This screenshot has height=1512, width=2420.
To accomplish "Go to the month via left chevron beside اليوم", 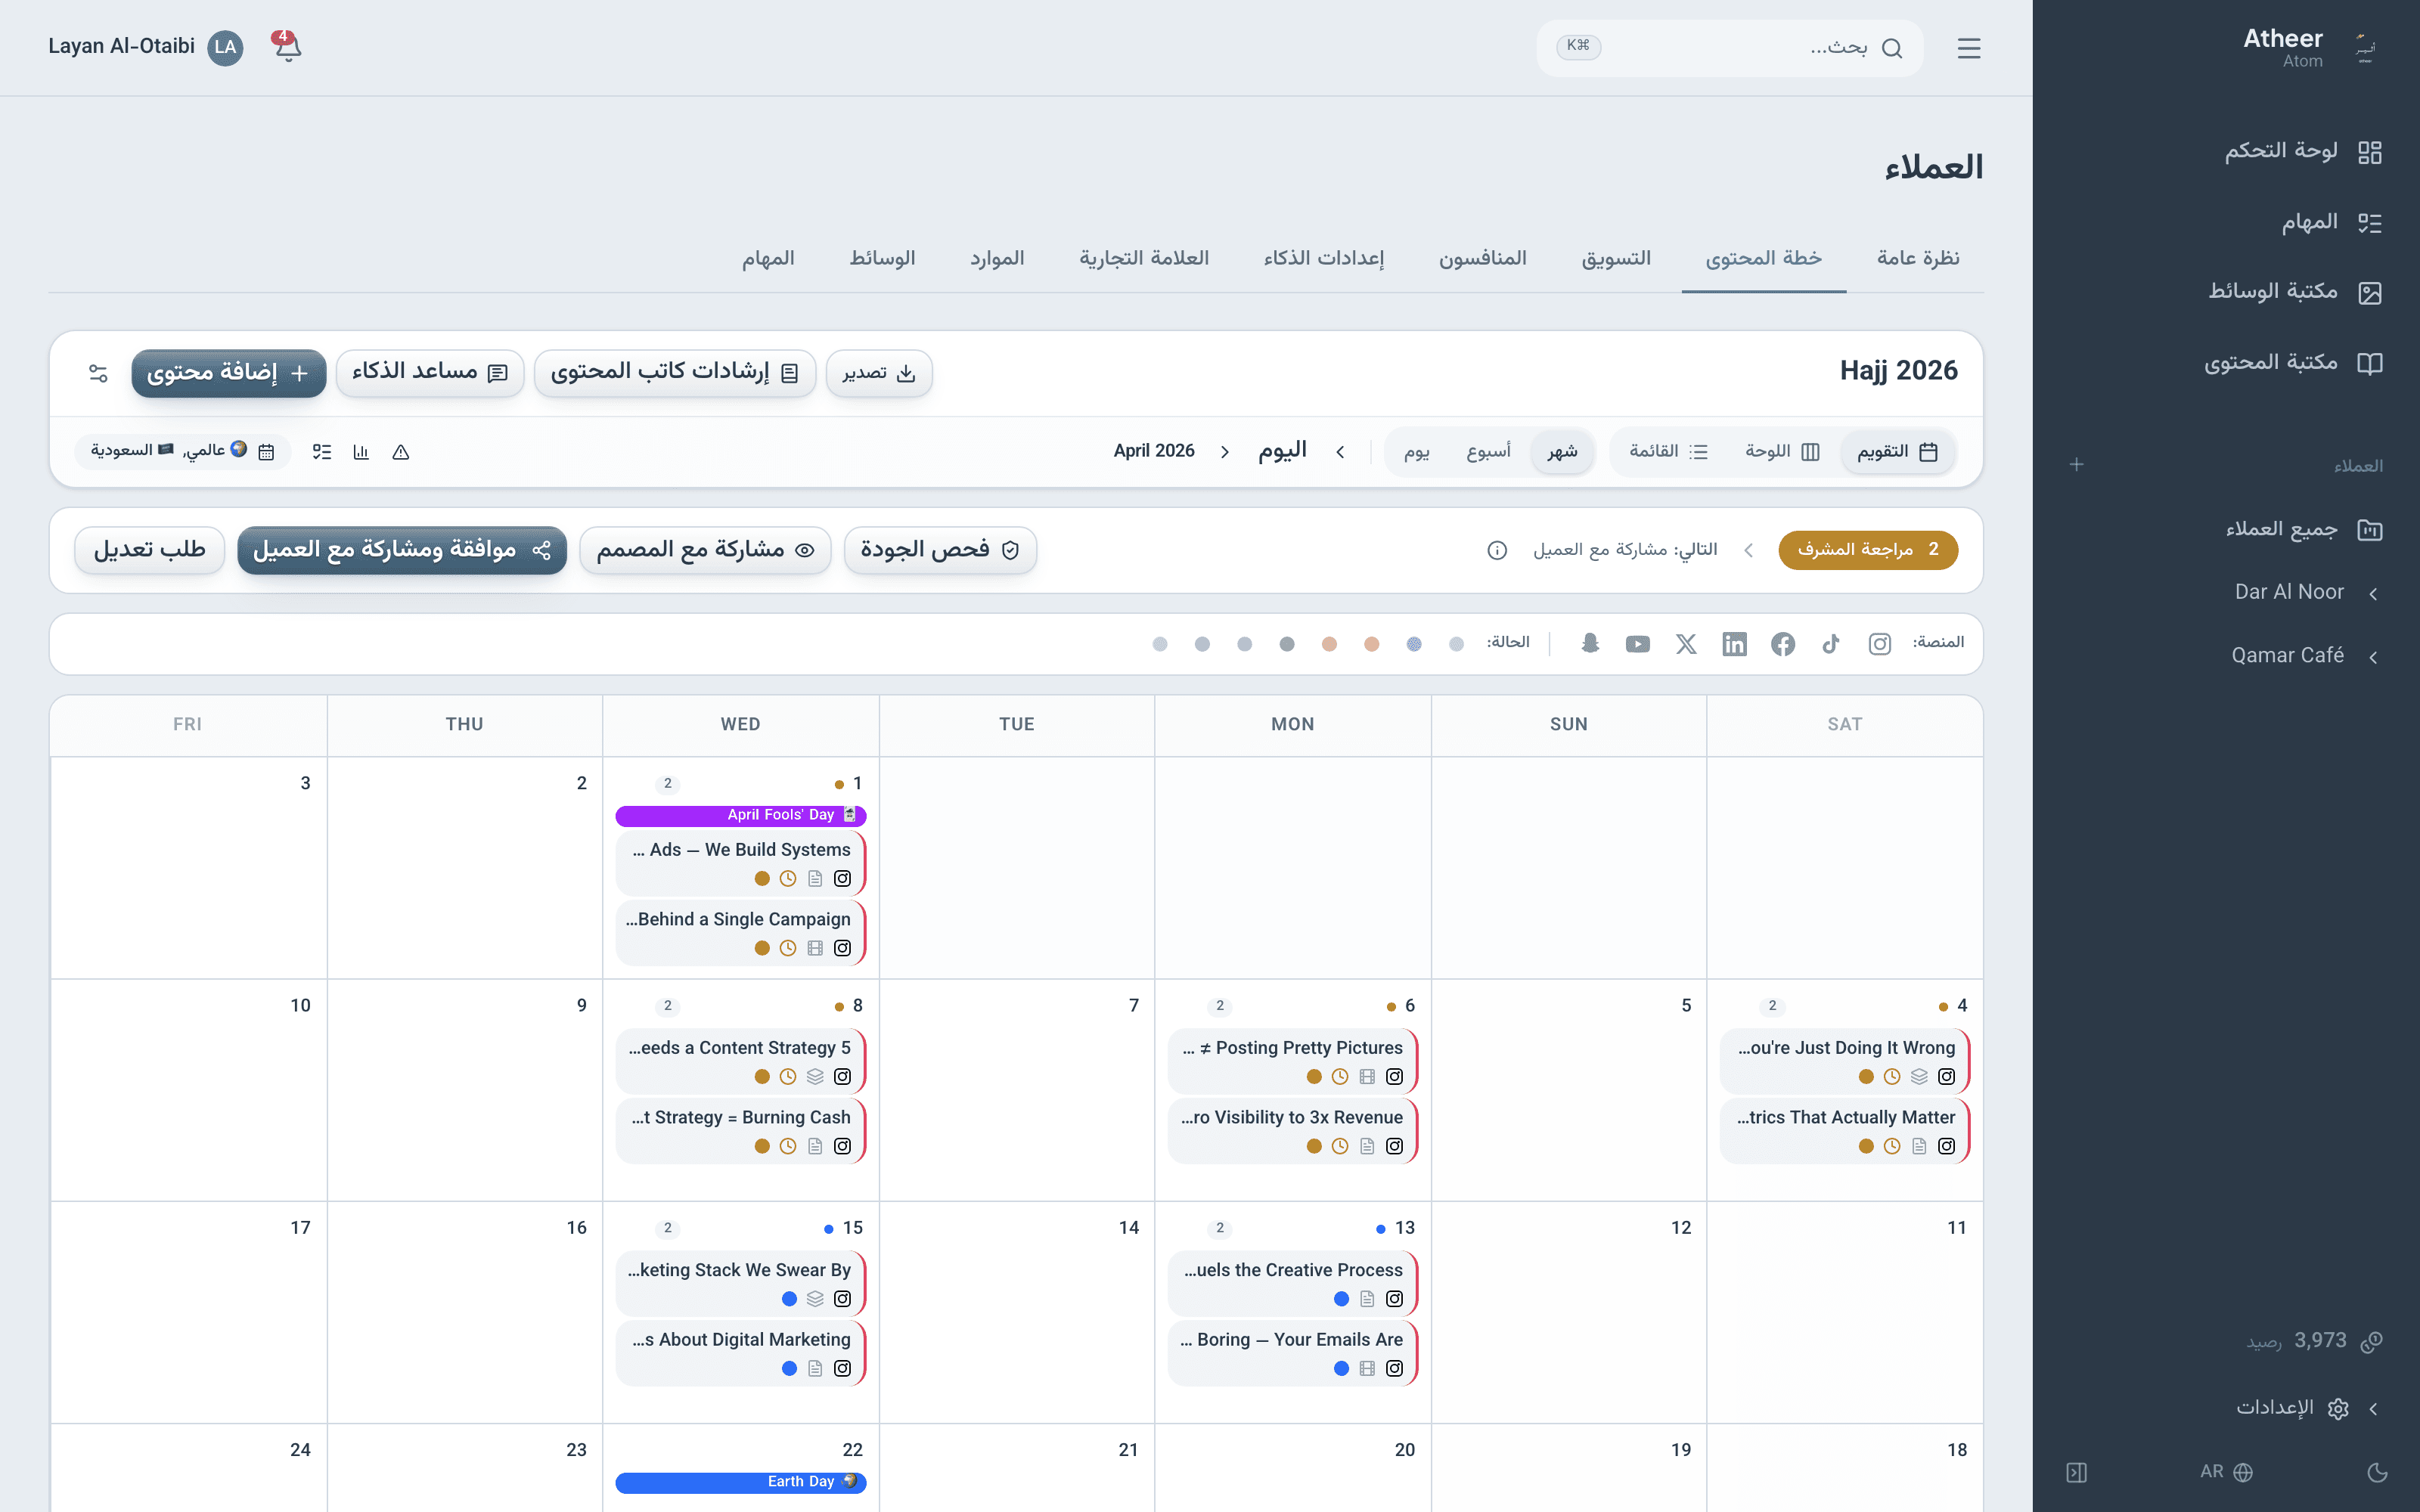I will tap(1340, 452).
